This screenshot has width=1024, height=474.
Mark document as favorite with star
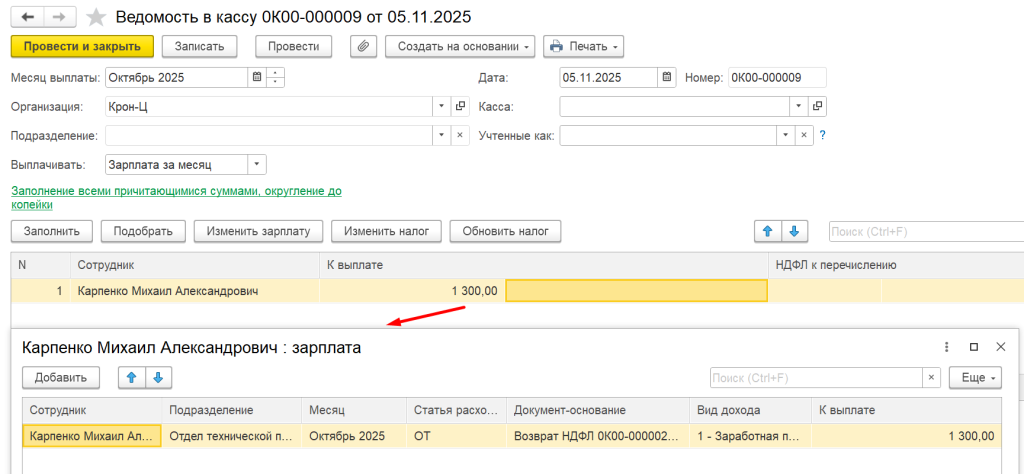(x=96, y=17)
